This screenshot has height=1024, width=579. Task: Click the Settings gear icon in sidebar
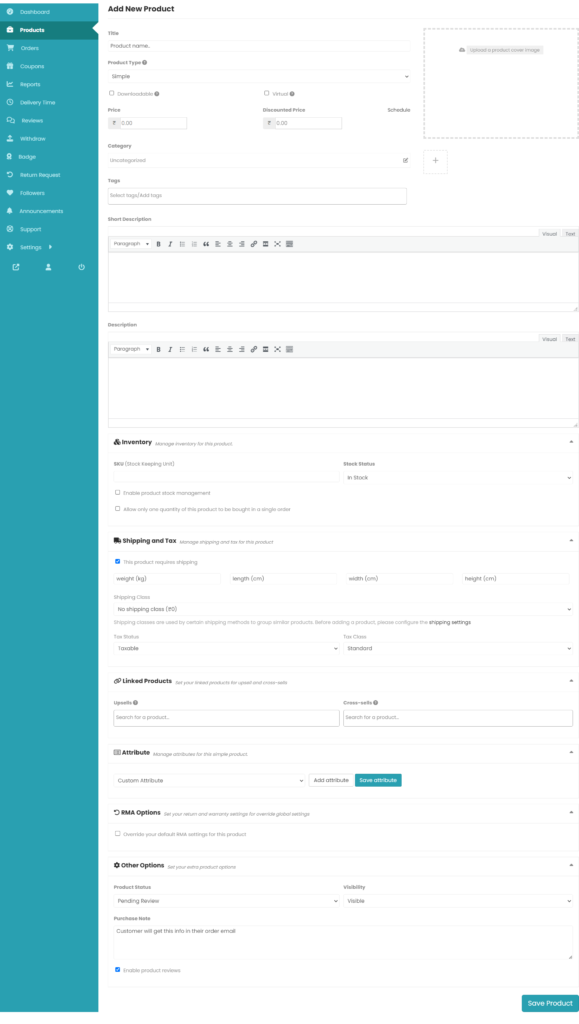[x=10, y=248]
